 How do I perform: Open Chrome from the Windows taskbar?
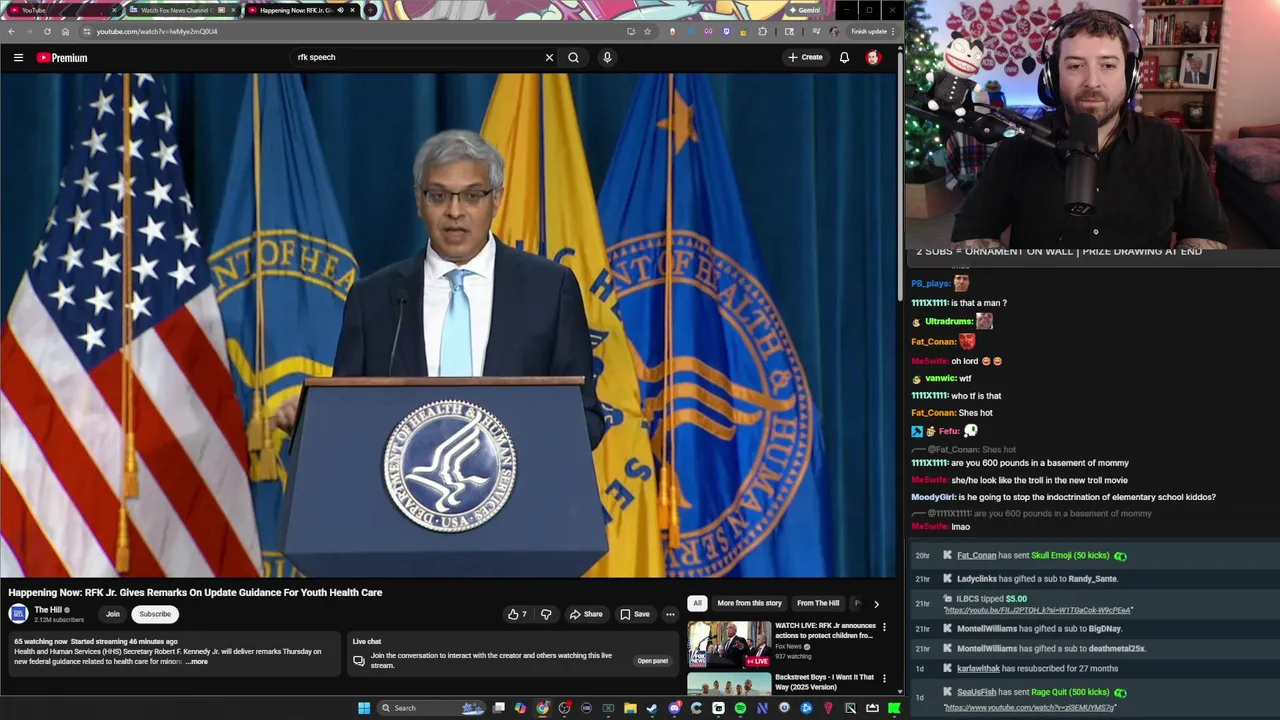point(542,708)
